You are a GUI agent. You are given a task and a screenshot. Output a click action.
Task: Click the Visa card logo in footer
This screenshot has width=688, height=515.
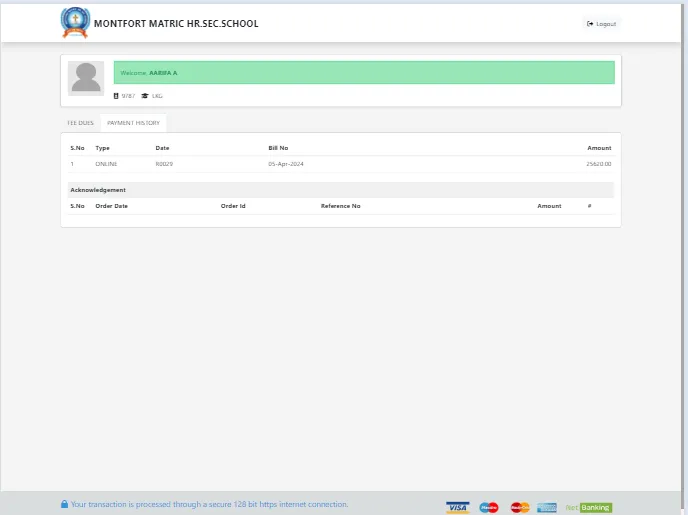[458, 508]
